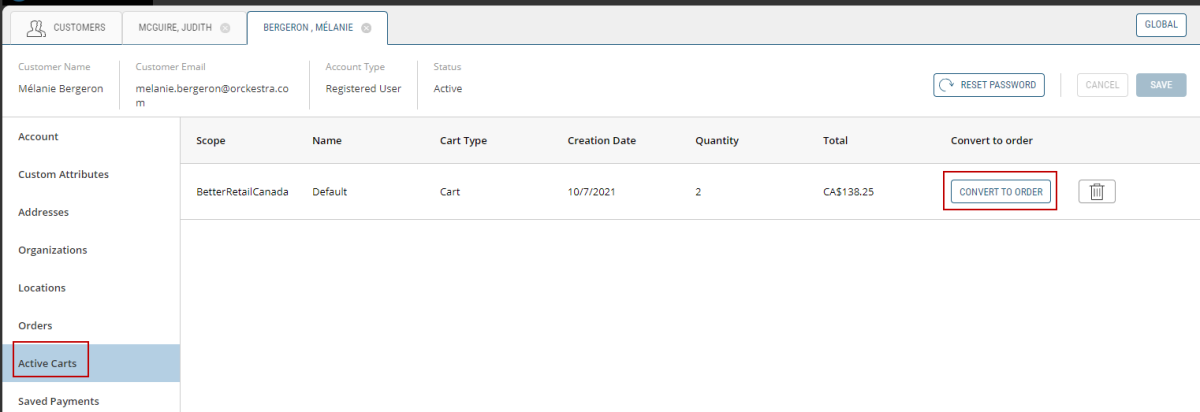1200x412 pixels.
Task: Open the Customers tab
Action: click(x=66, y=28)
